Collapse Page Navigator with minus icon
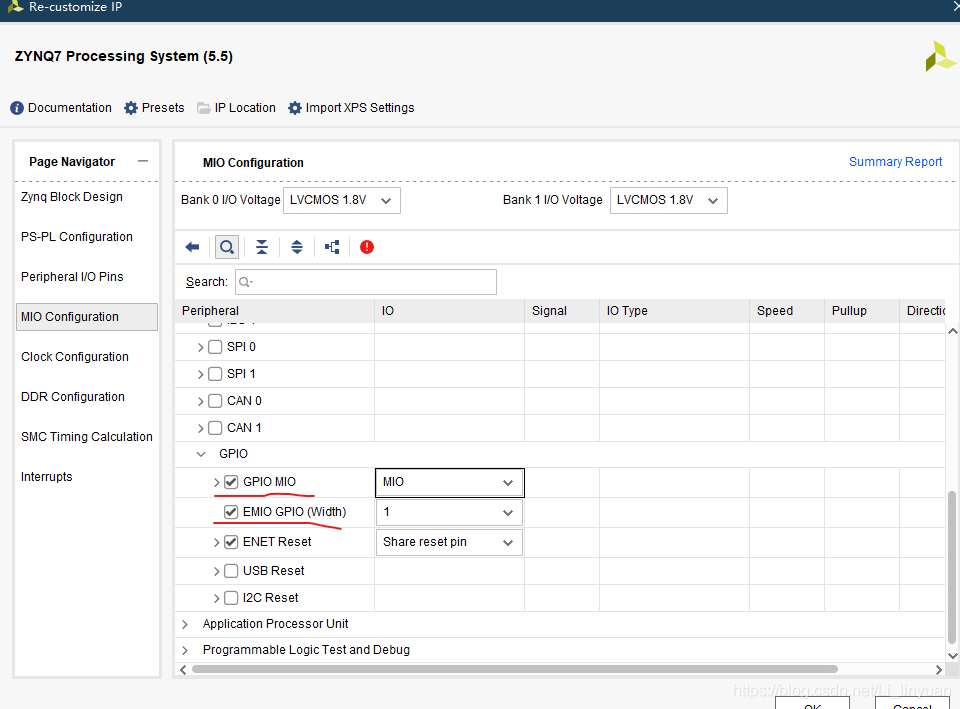This screenshot has width=960, height=709. (143, 161)
